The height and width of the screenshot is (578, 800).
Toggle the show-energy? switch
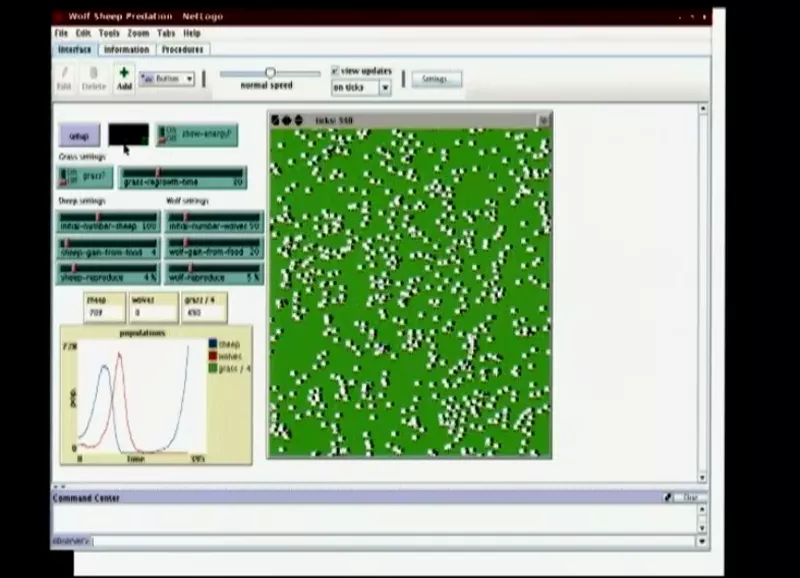point(197,134)
